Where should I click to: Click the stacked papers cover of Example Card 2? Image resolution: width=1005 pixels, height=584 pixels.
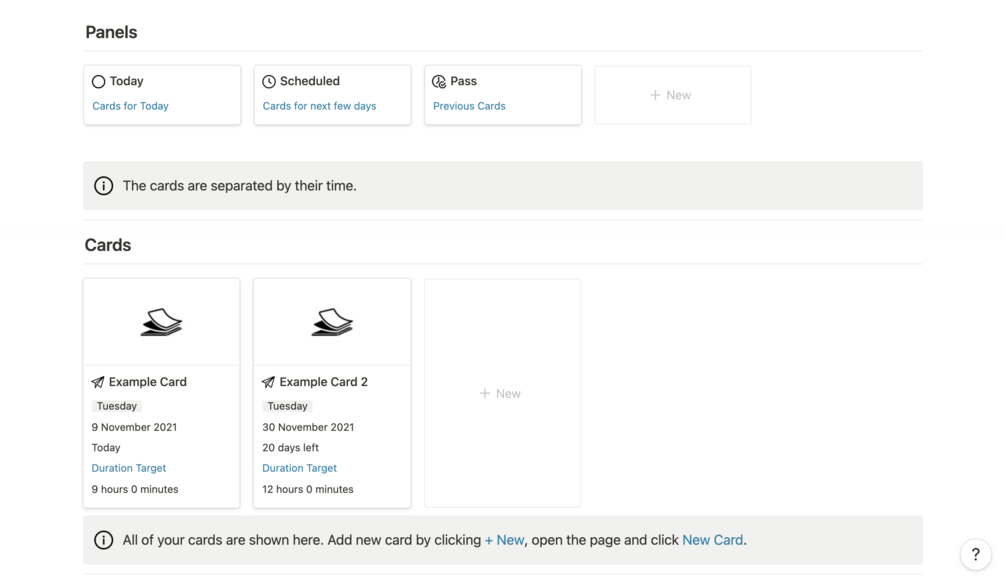point(332,322)
